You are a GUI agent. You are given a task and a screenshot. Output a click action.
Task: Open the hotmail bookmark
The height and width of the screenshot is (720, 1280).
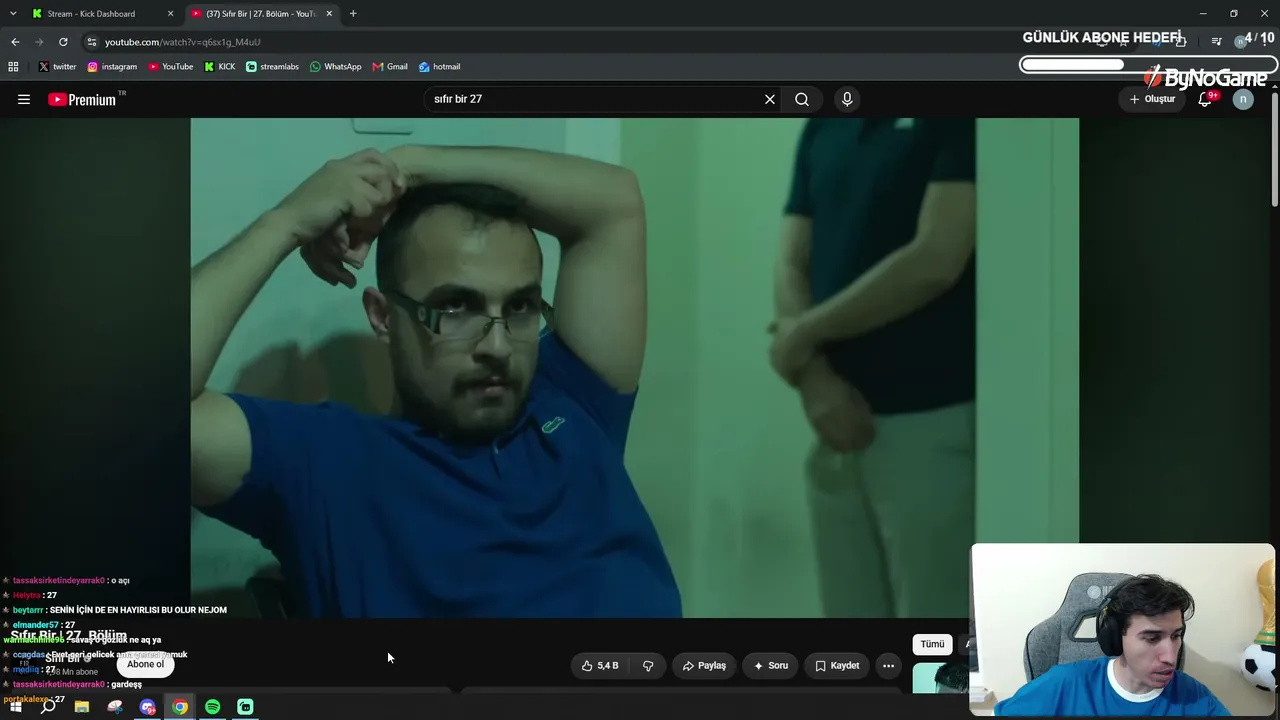click(x=440, y=67)
